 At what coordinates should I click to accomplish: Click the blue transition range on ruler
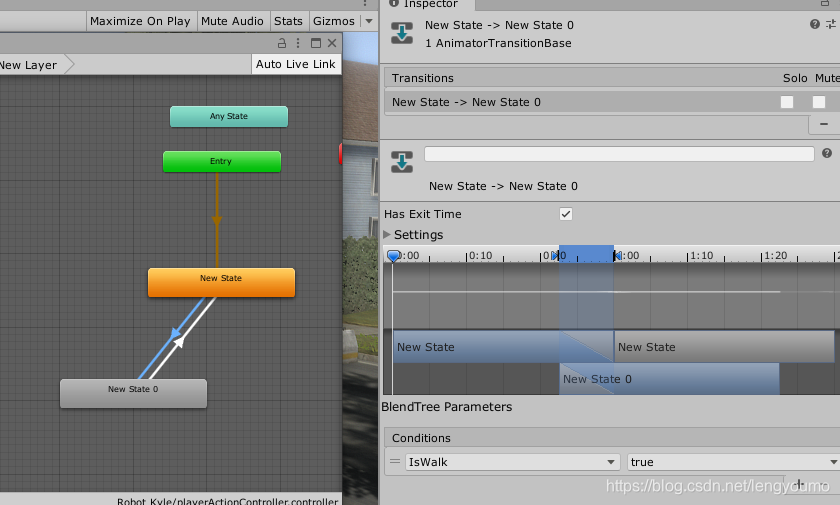pos(587,254)
